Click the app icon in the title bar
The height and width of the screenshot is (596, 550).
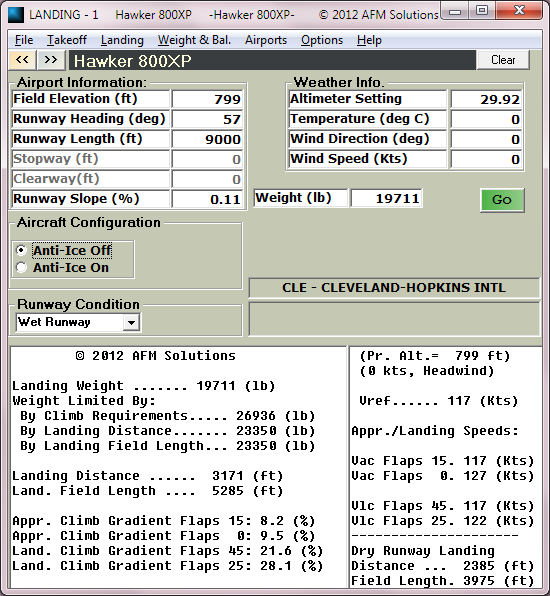[16, 15]
